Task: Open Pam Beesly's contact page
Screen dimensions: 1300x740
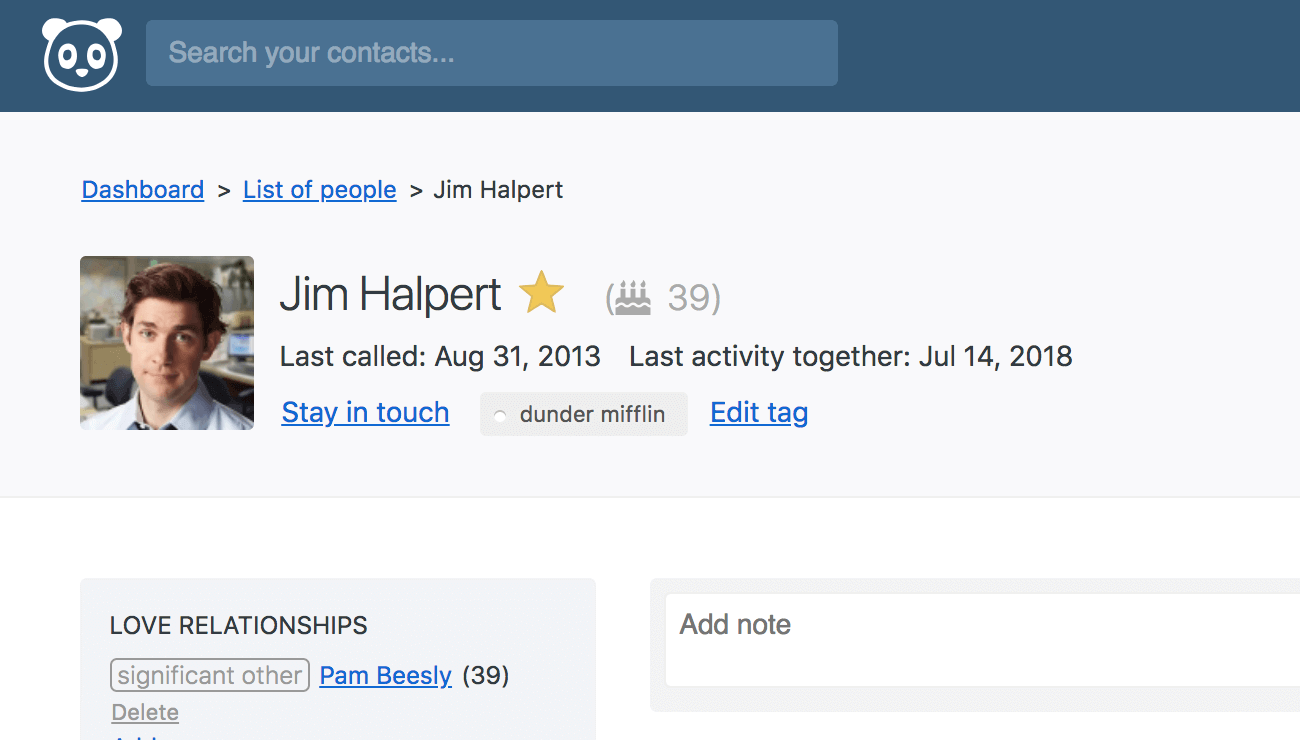Action: tap(386, 676)
